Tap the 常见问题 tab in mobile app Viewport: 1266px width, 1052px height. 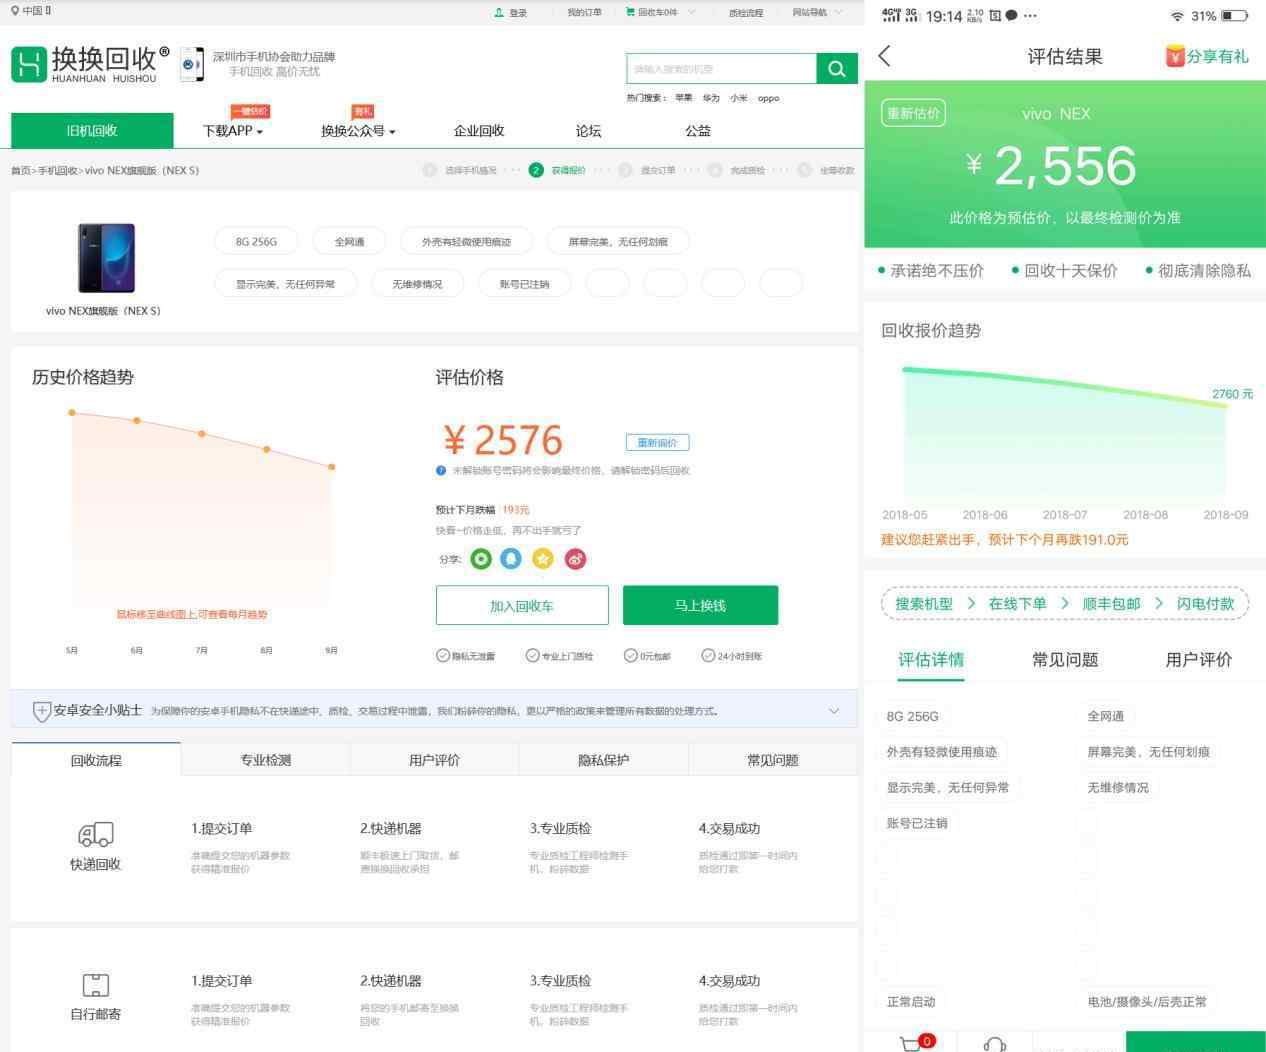1065,660
